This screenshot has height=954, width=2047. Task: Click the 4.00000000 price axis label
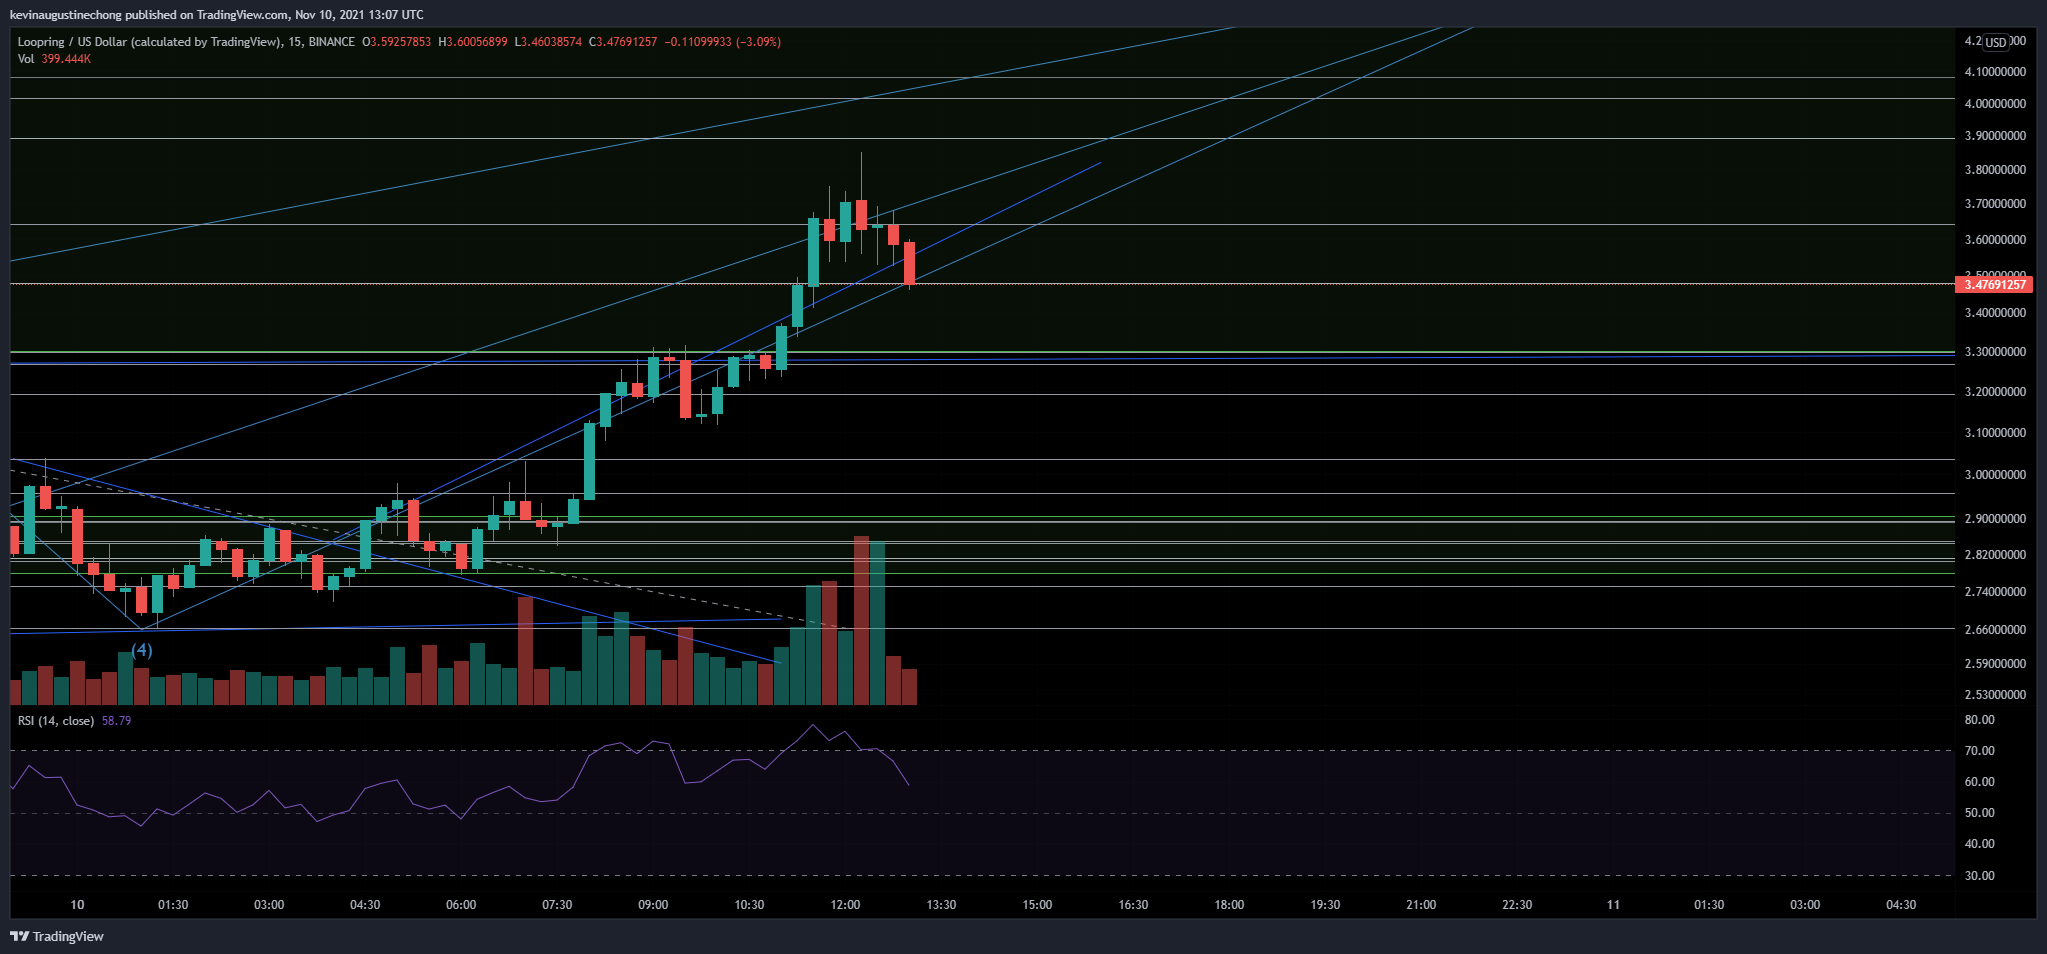pos(1995,104)
